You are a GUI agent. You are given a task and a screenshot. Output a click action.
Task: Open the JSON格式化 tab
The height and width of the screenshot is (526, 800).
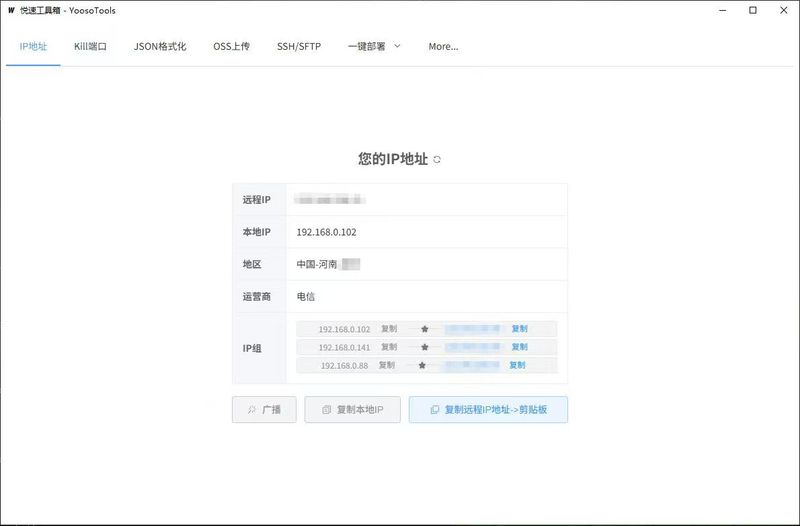pos(160,46)
